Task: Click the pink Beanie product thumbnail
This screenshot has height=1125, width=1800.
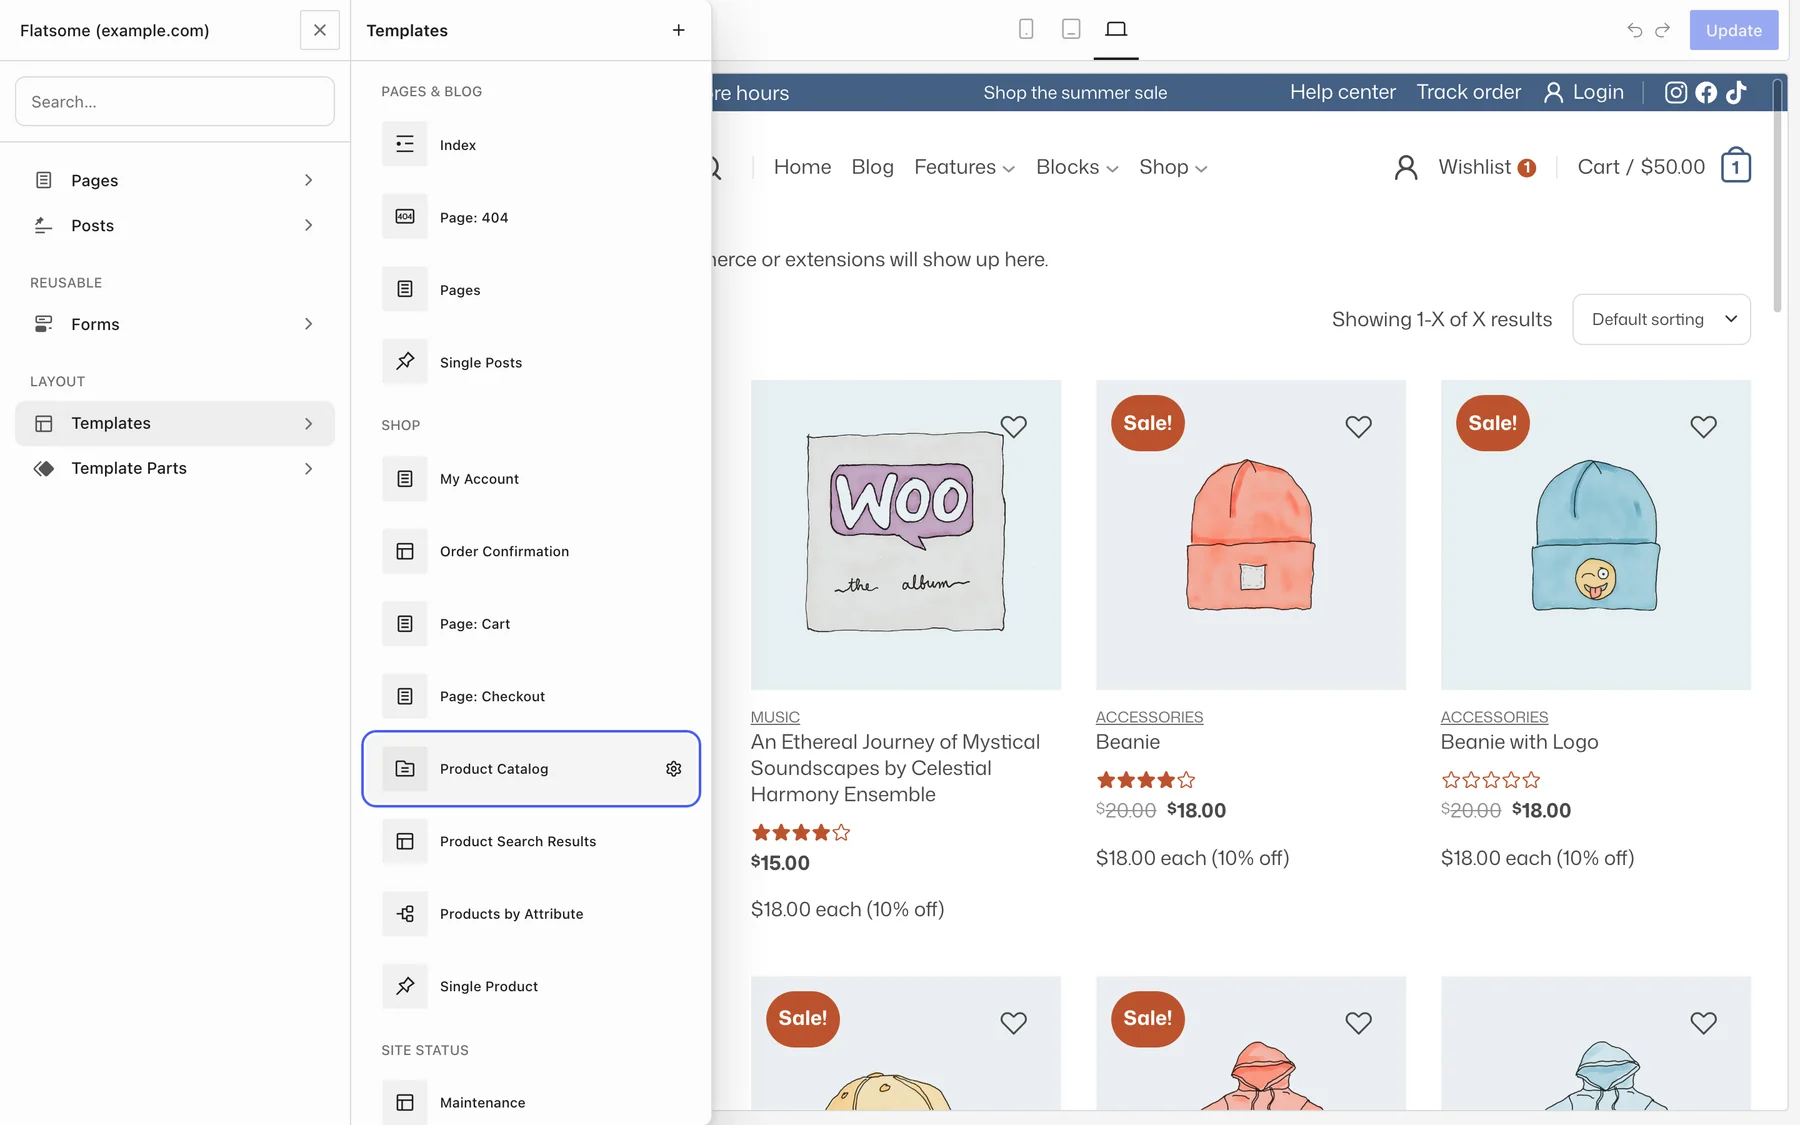Action: [1251, 535]
